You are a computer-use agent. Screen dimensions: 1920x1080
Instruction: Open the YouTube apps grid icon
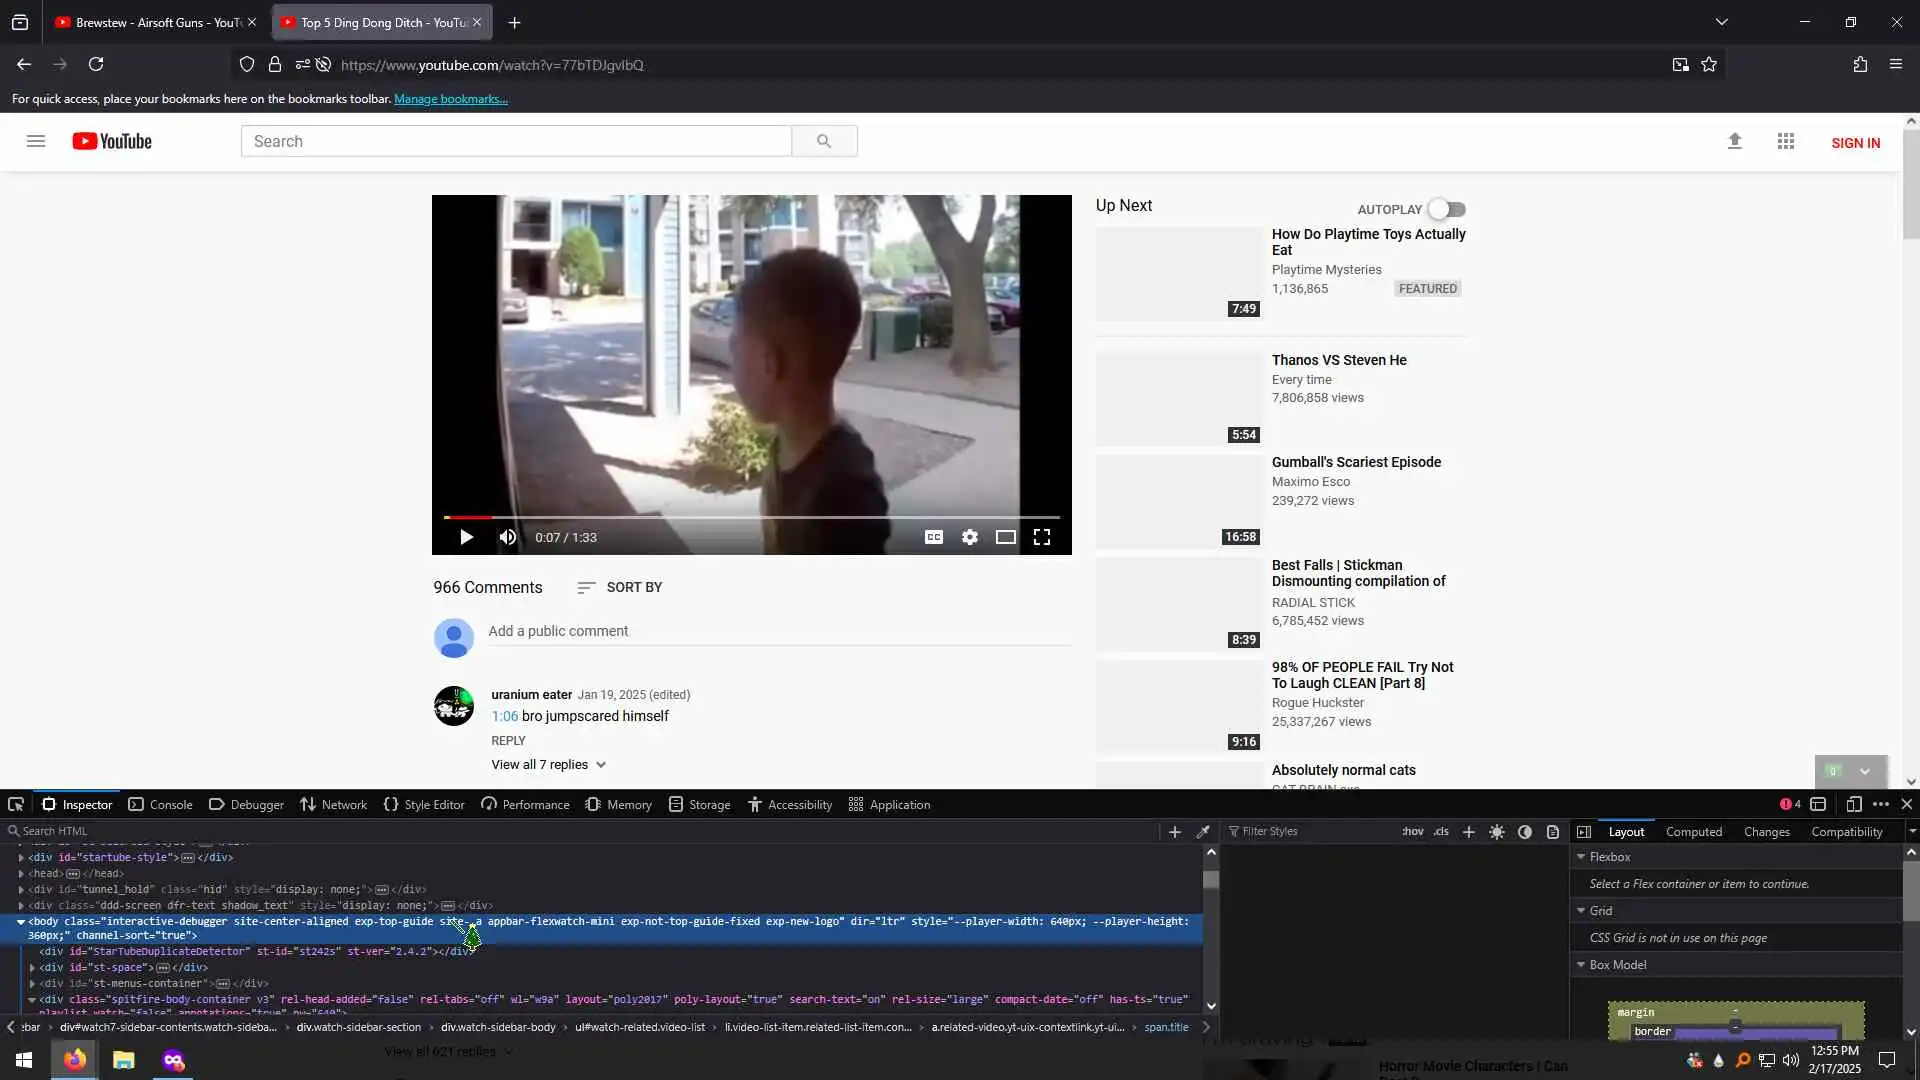pos(1786,142)
